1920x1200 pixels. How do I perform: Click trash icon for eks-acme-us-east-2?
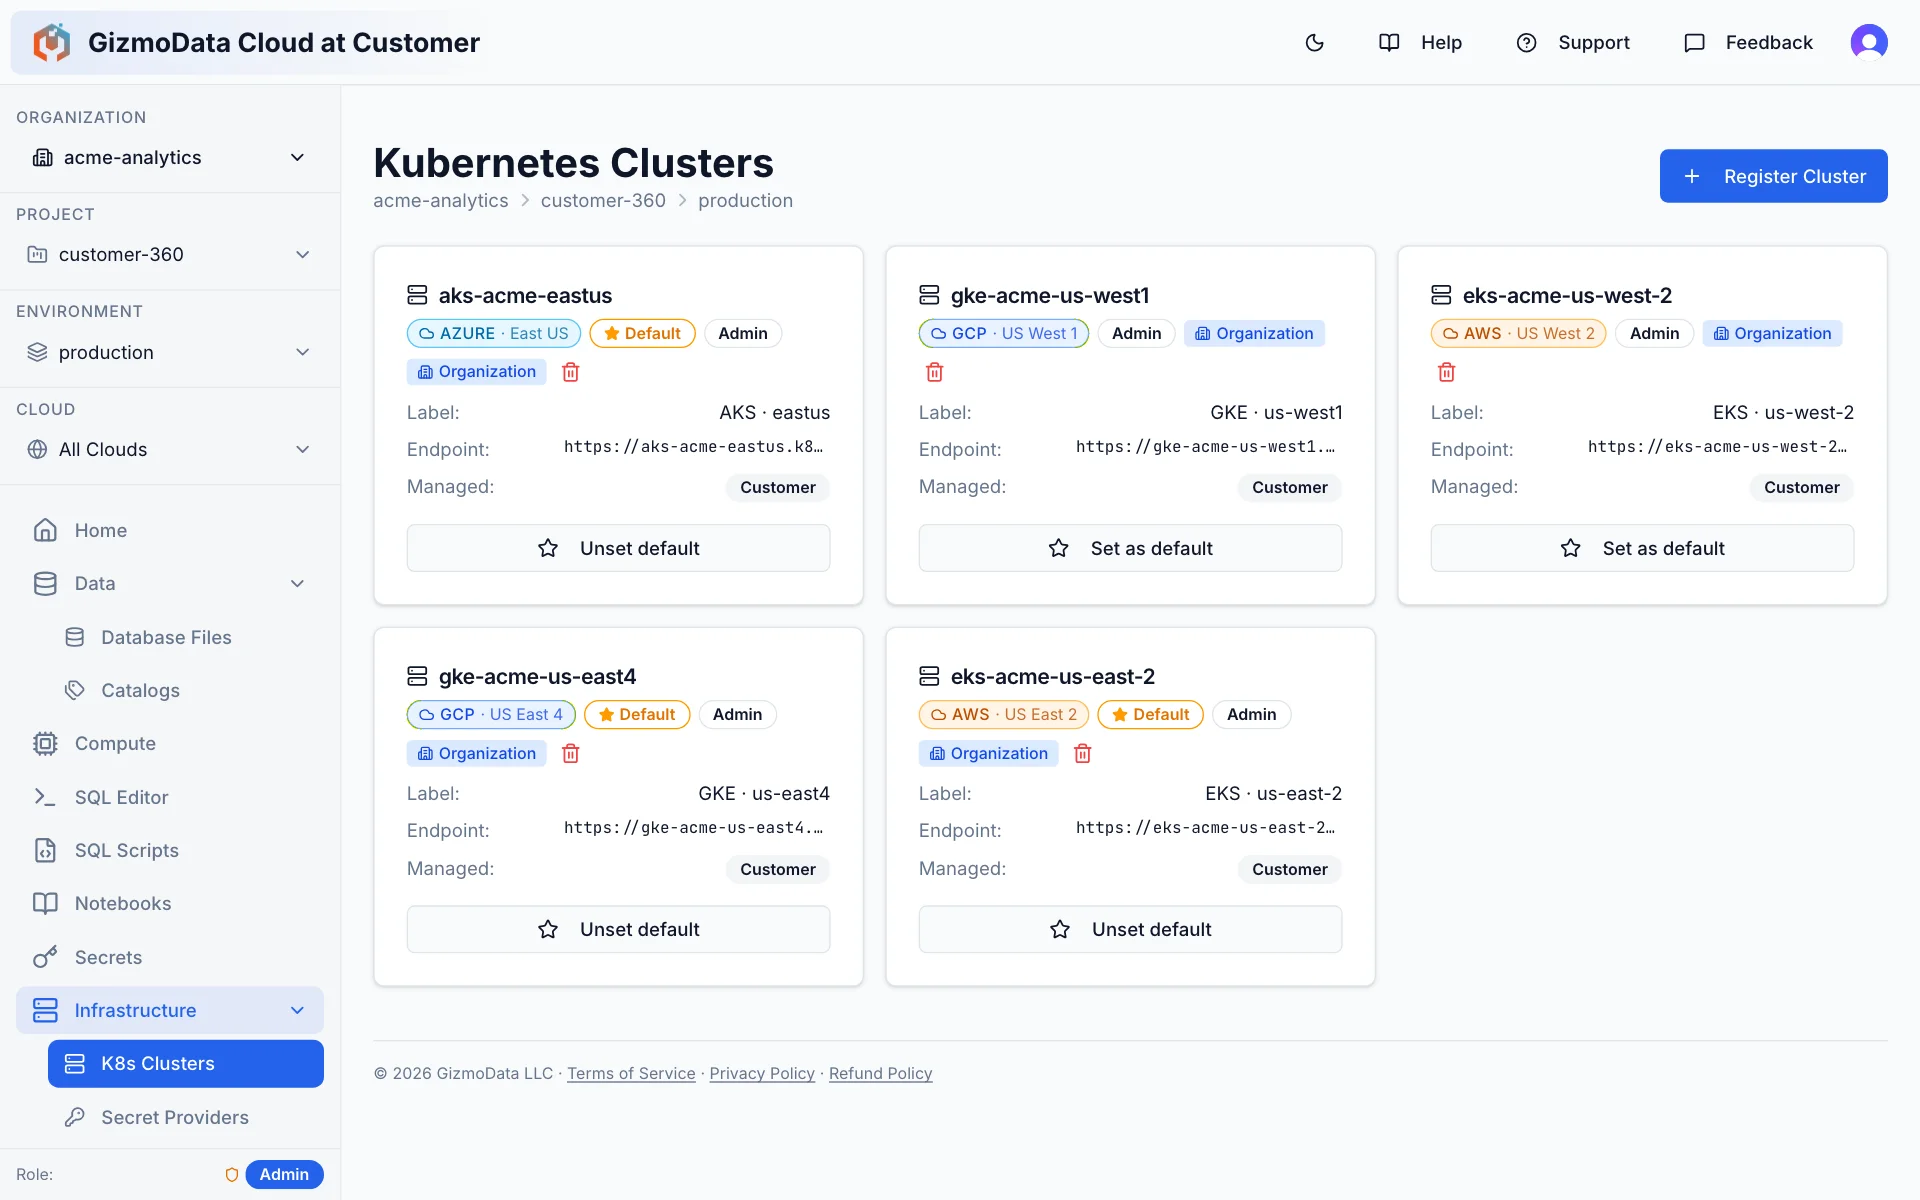1083,753
